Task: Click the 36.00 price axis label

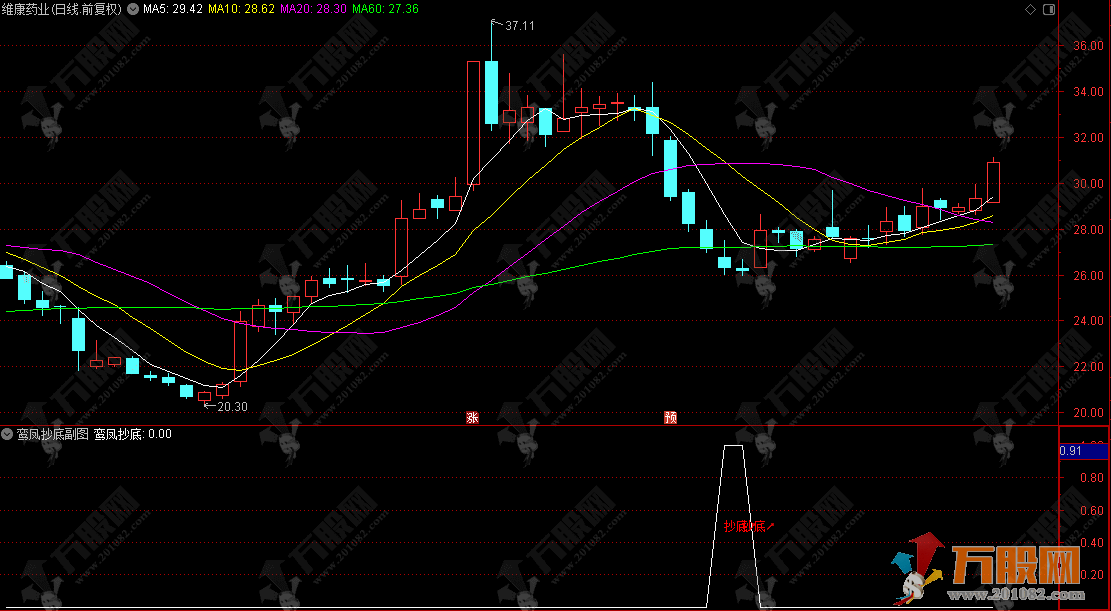Action: pos(1086,46)
